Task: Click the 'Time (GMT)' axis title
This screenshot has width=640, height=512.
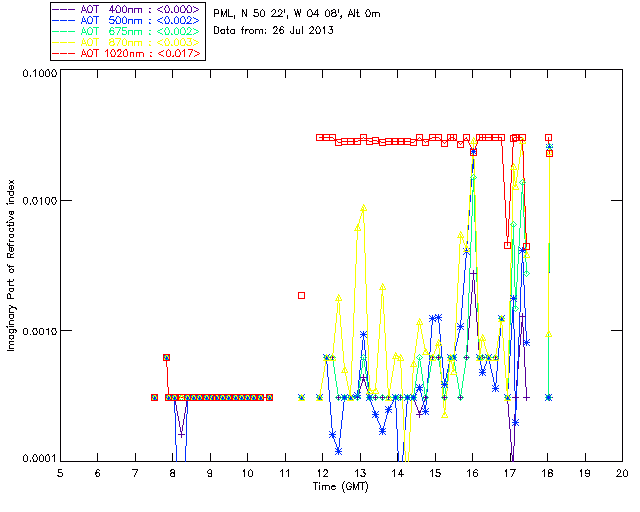Action: [340, 487]
